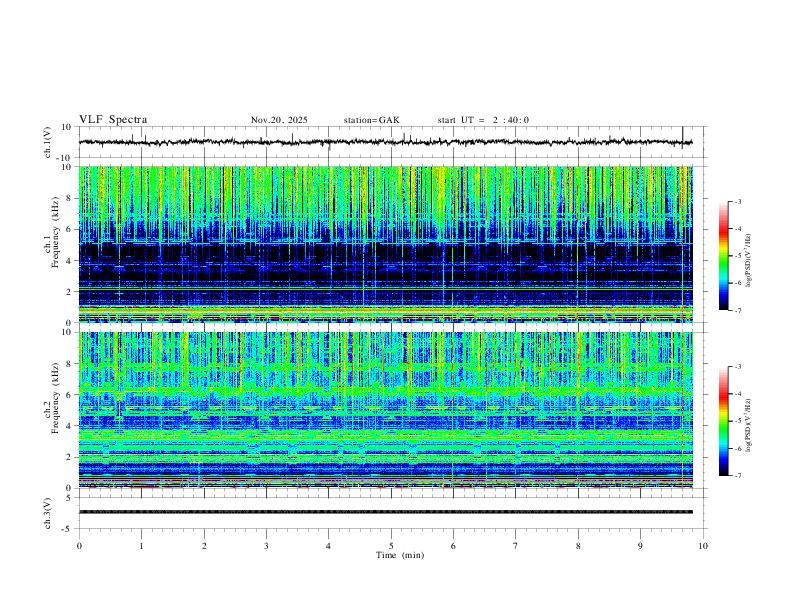The height and width of the screenshot is (612, 792).
Task: Click time axis tick label '9'
Action: 640,546
